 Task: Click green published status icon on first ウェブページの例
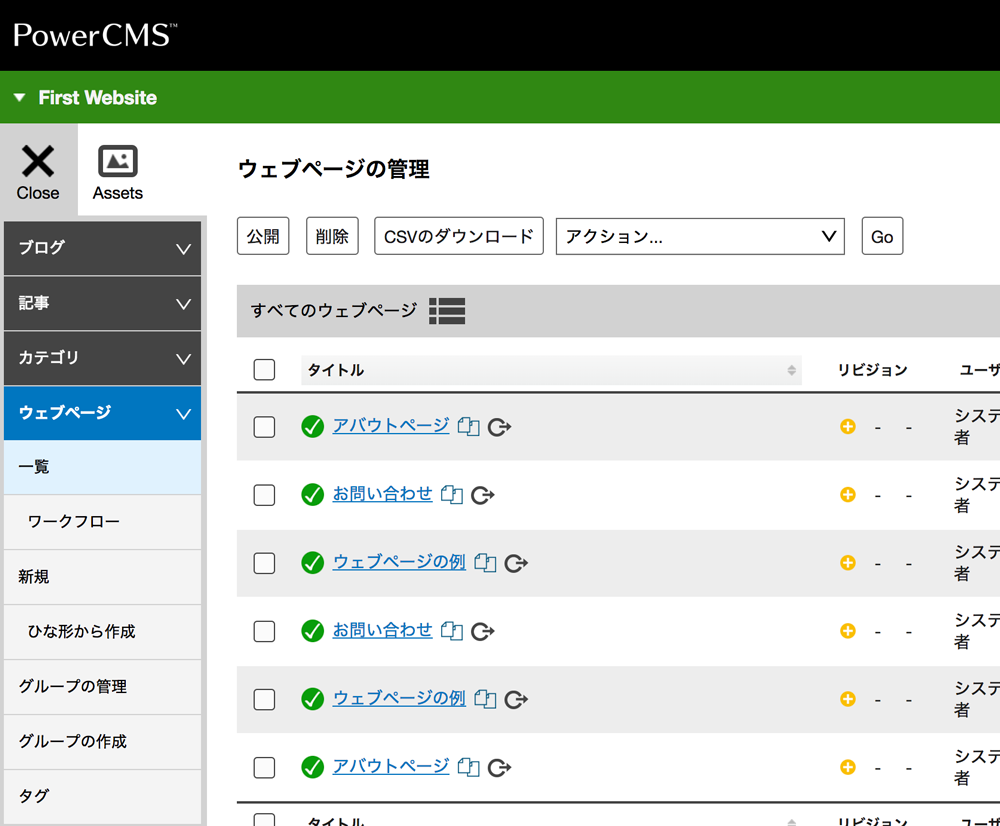pos(313,563)
